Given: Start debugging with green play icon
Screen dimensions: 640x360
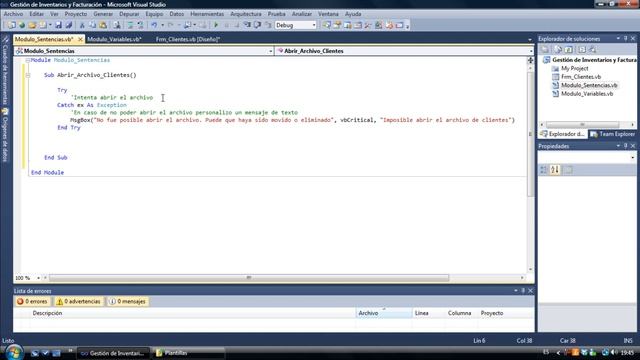Looking at the screenshot, I should [216, 25].
